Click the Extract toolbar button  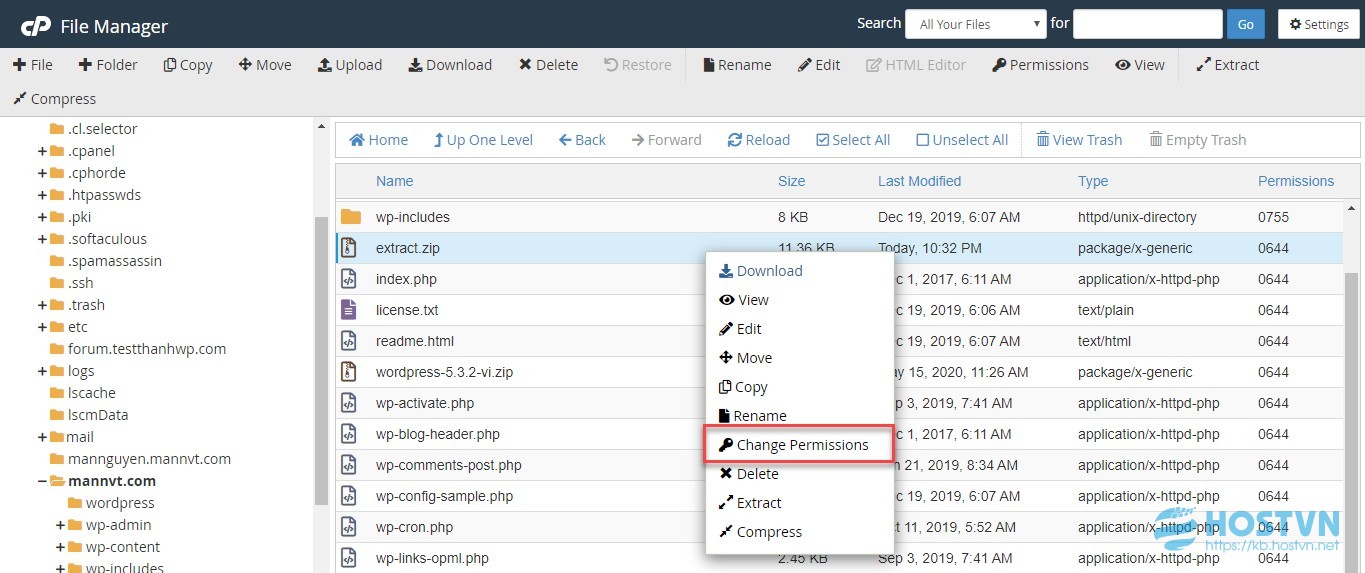click(x=1227, y=64)
